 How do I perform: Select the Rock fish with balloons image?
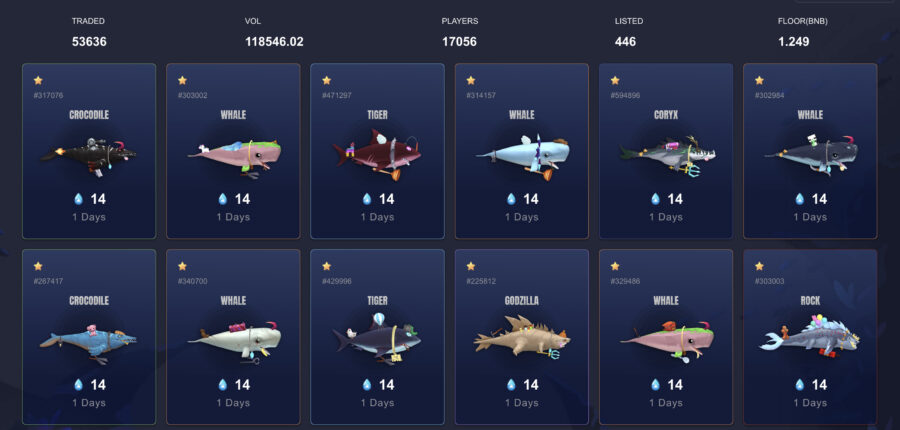pyautogui.click(x=810, y=339)
